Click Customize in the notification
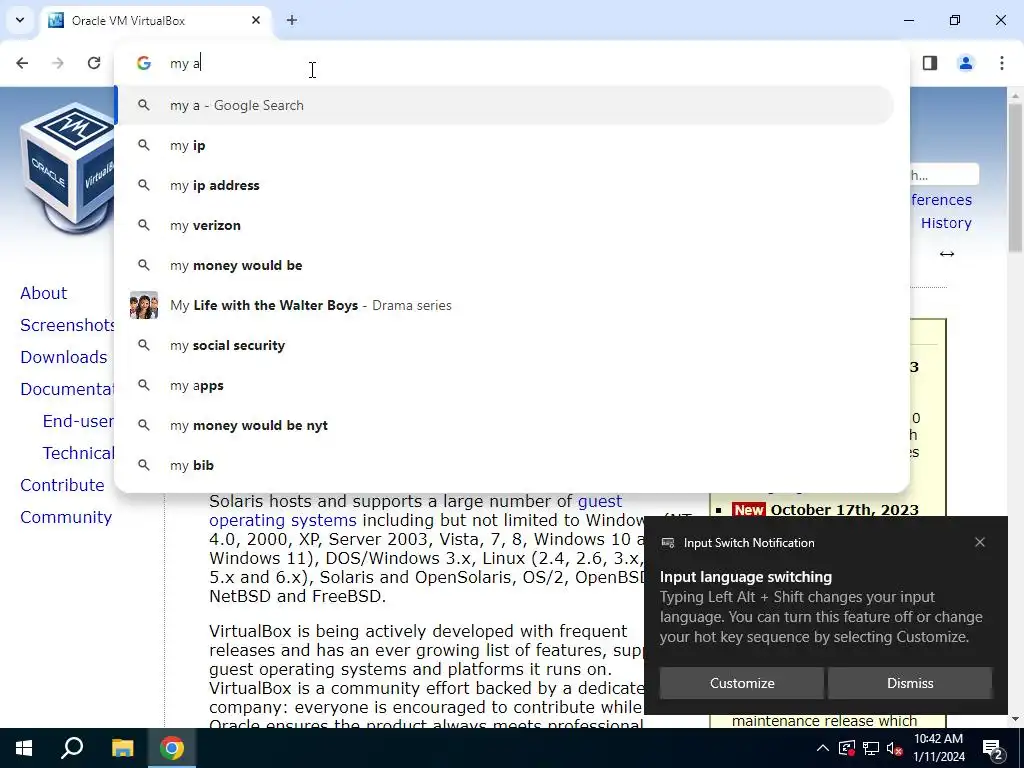1024x768 pixels. pos(742,683)
